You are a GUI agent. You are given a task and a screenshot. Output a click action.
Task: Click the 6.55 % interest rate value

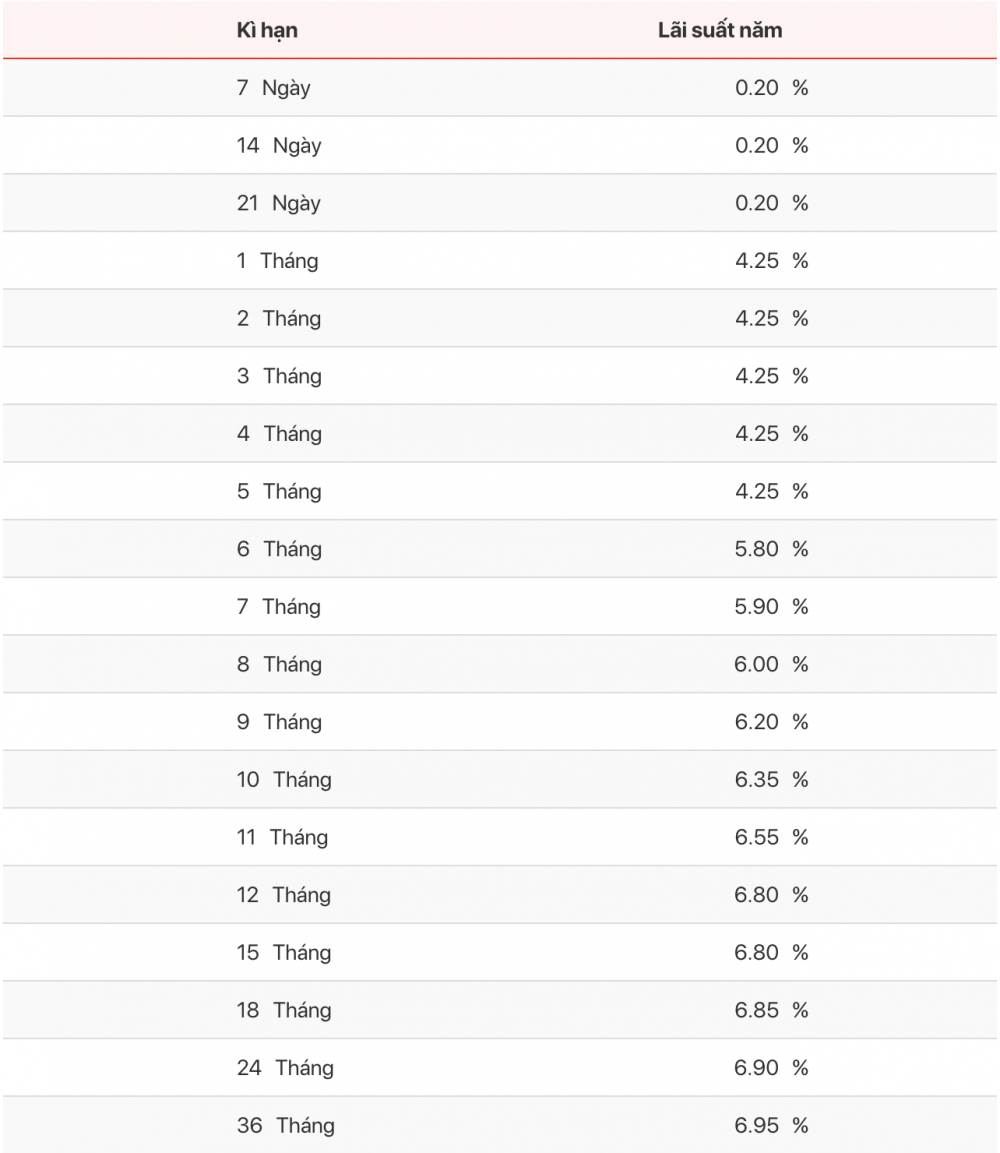pos(771,837)
